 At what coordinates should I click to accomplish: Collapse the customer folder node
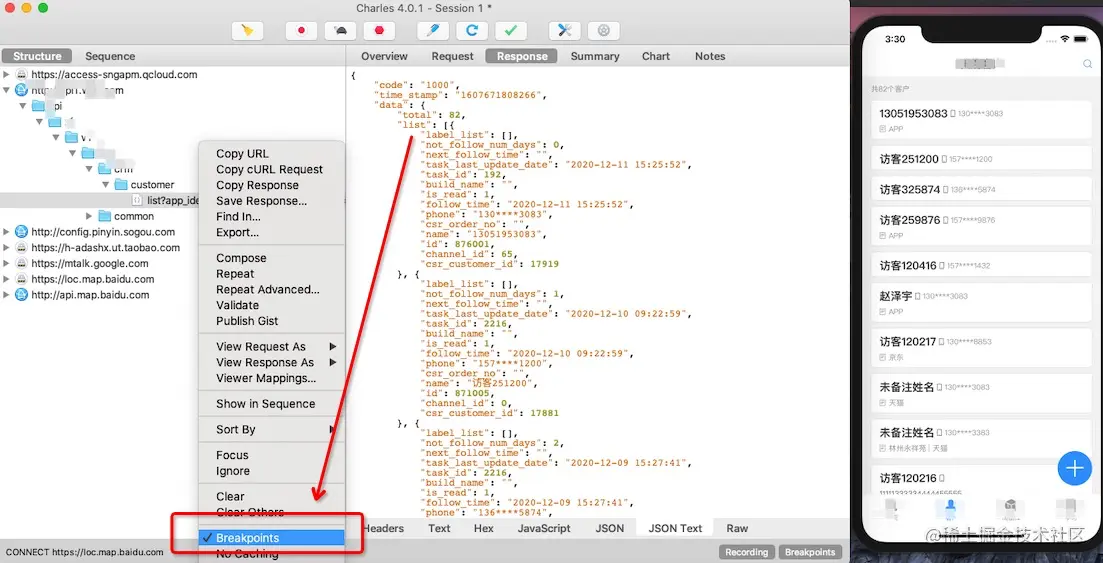(x=106, y=184)
